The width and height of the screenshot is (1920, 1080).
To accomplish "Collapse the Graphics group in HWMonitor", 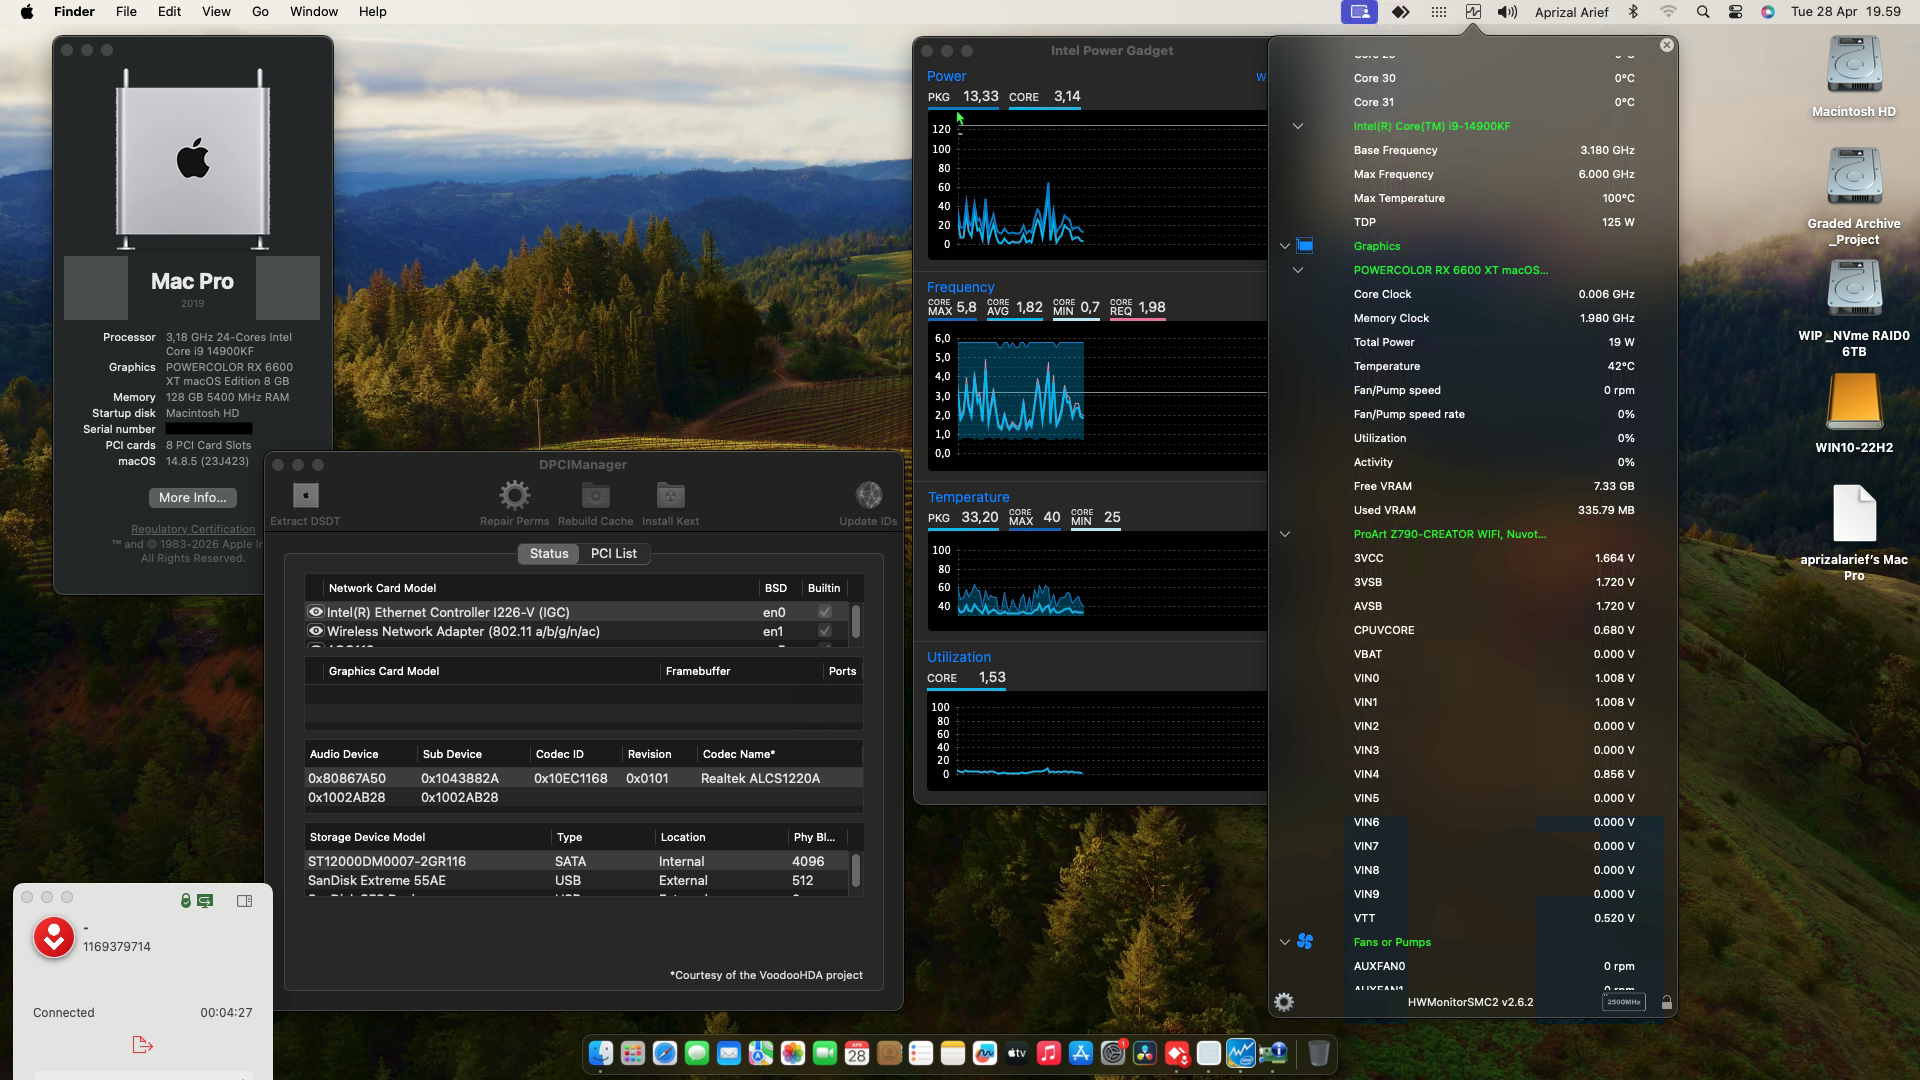I will click(1285, 246).
